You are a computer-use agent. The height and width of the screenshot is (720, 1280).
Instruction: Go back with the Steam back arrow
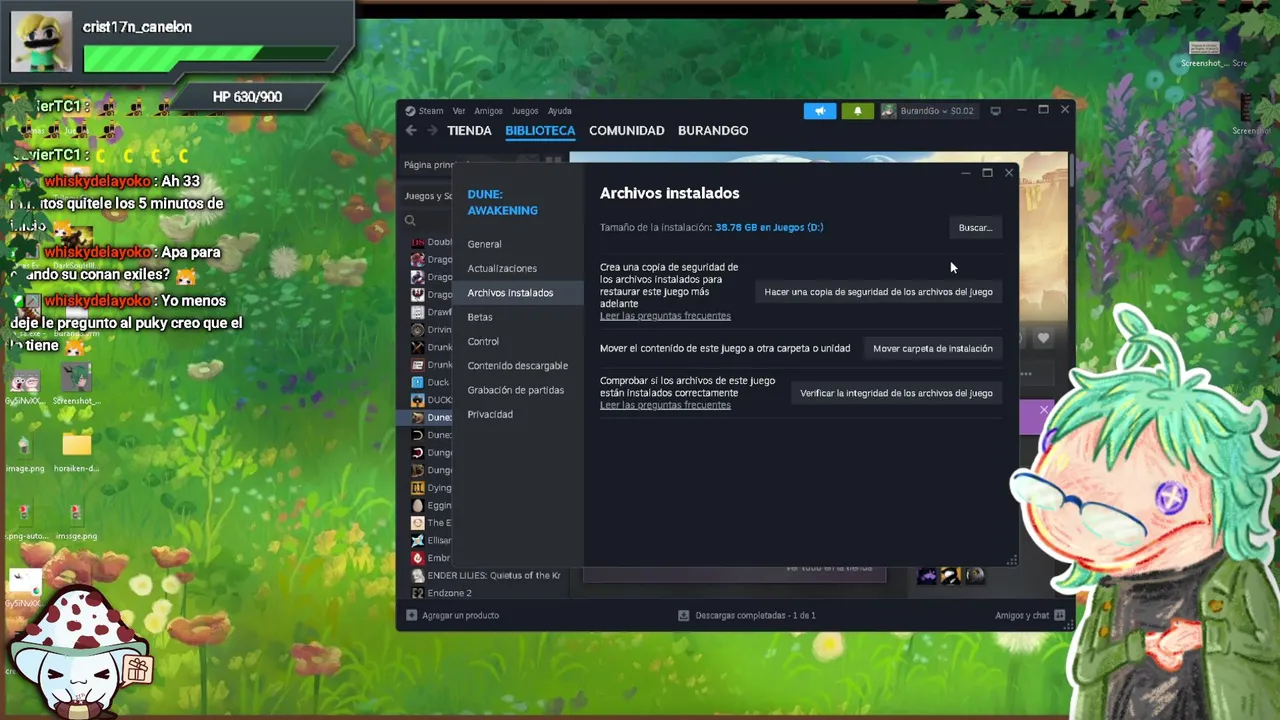pyautogui.click(x=411, y=130)
